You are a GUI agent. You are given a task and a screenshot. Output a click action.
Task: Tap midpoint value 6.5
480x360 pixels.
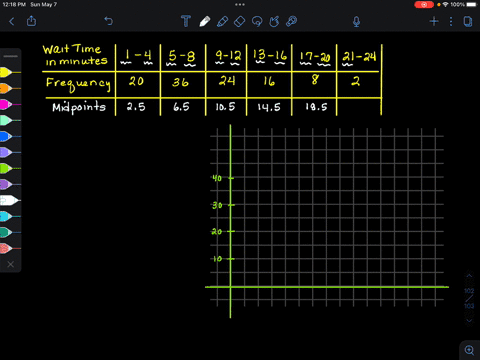point(181,107)
